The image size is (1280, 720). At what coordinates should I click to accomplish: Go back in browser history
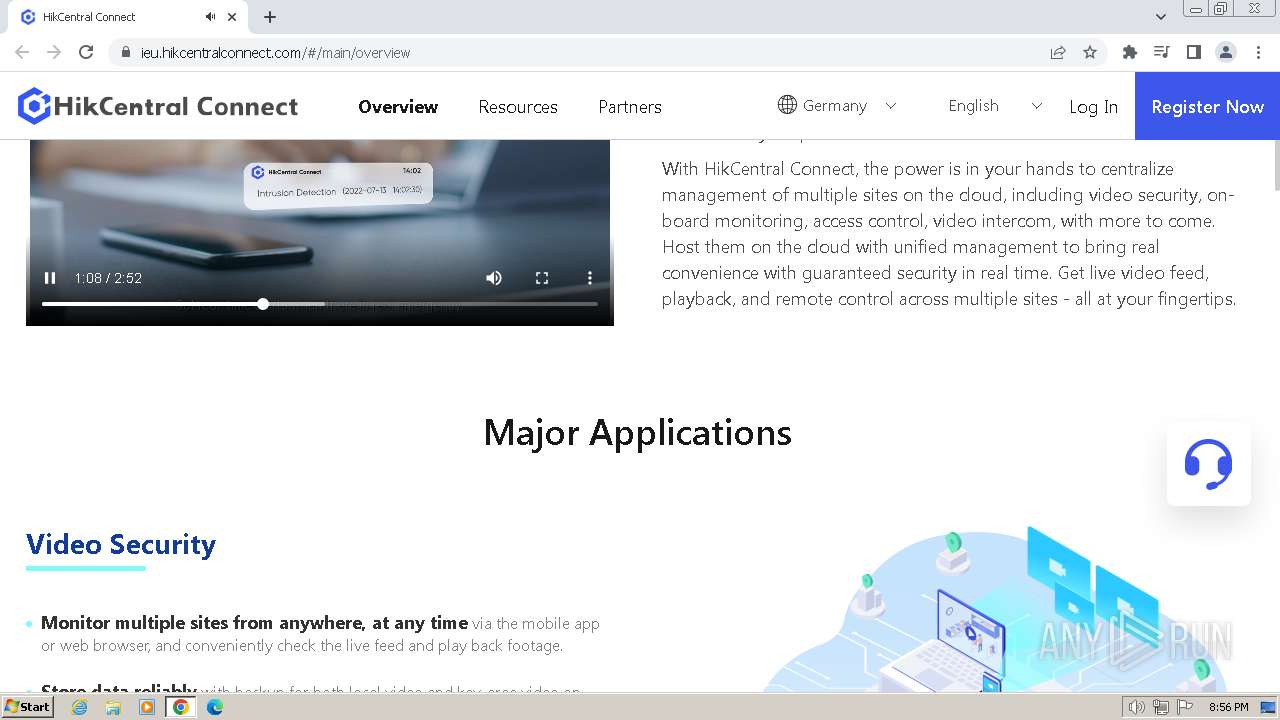pyautogui.click(x=22, y=52)
